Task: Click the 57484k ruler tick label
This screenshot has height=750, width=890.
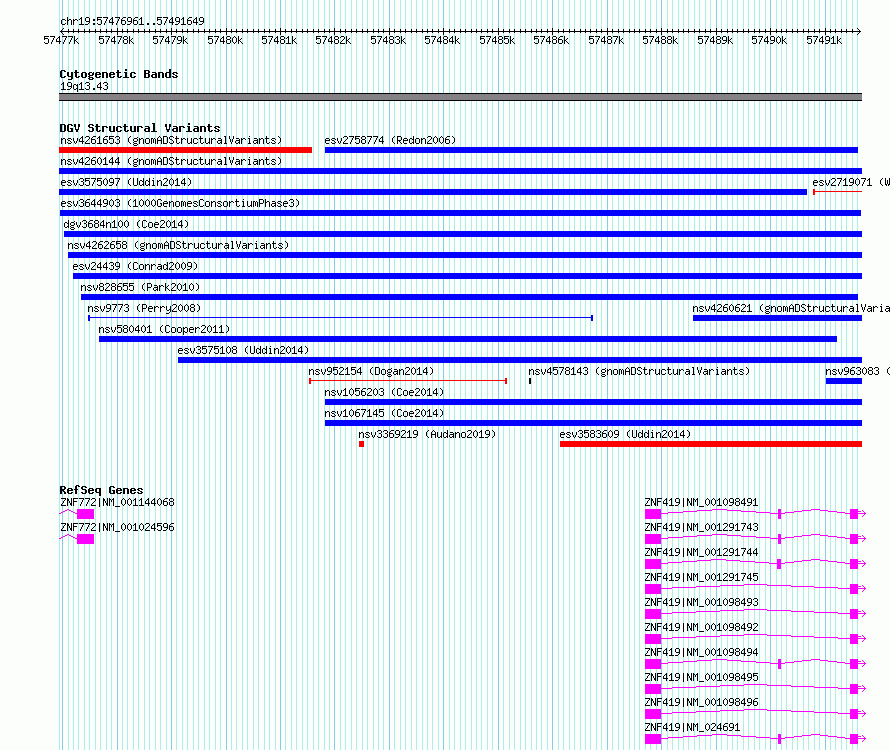Action: click(x=442, y=41)
